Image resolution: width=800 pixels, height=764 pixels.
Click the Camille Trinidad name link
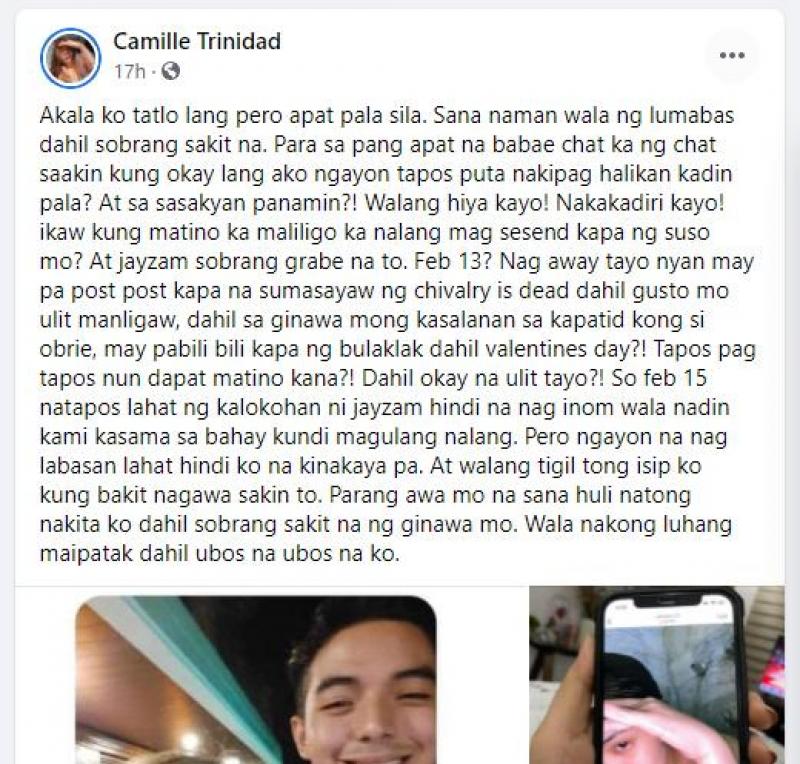[197, 41]
